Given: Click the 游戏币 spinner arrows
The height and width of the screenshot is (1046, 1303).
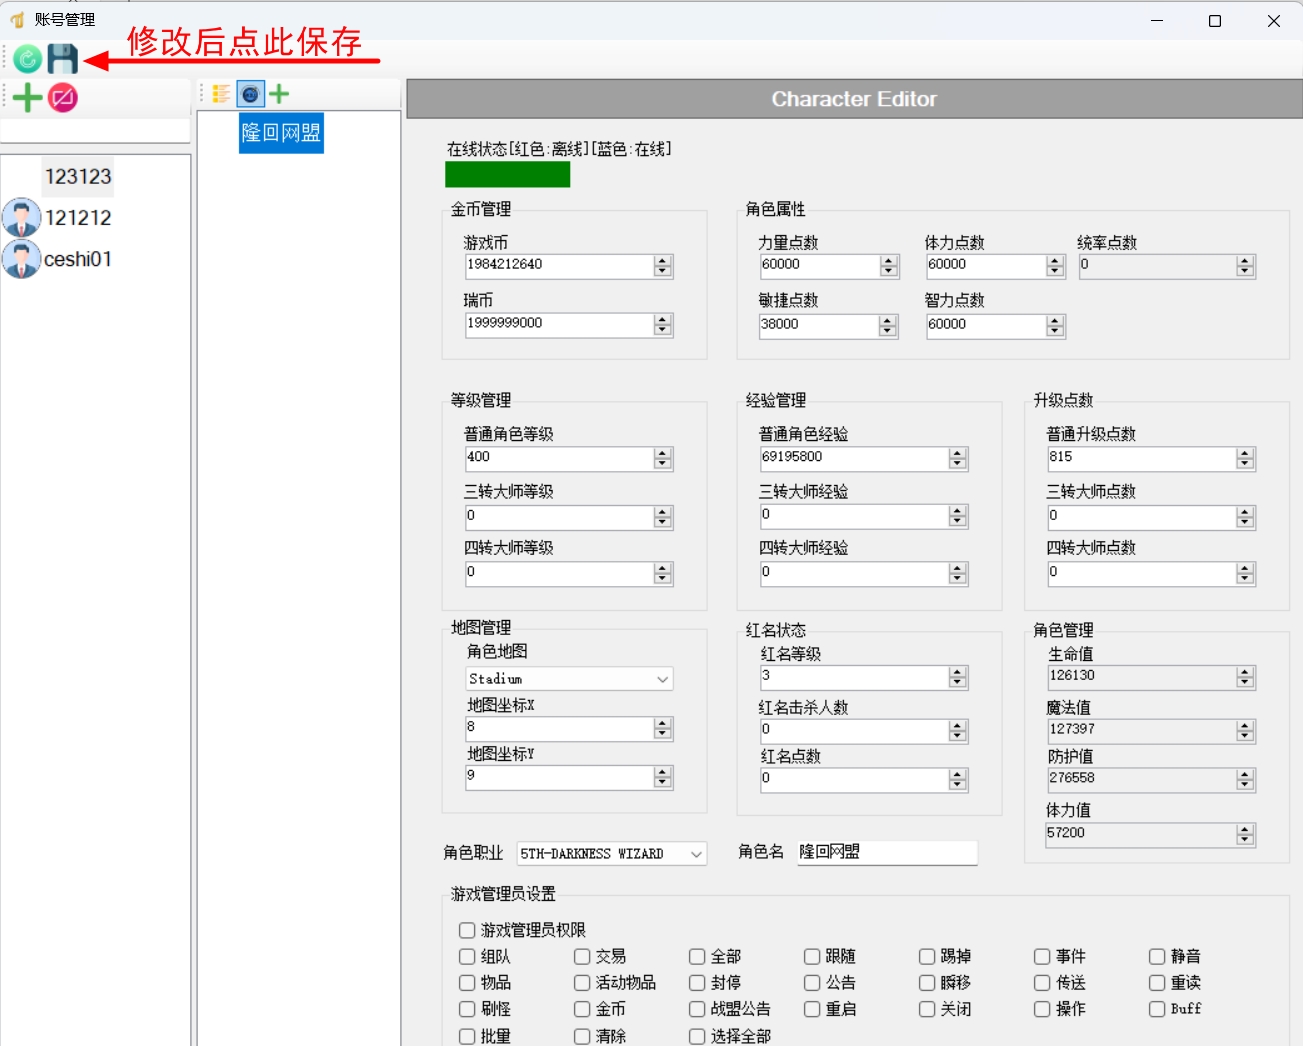Looking at the screenshot, I should pos(663,266).
